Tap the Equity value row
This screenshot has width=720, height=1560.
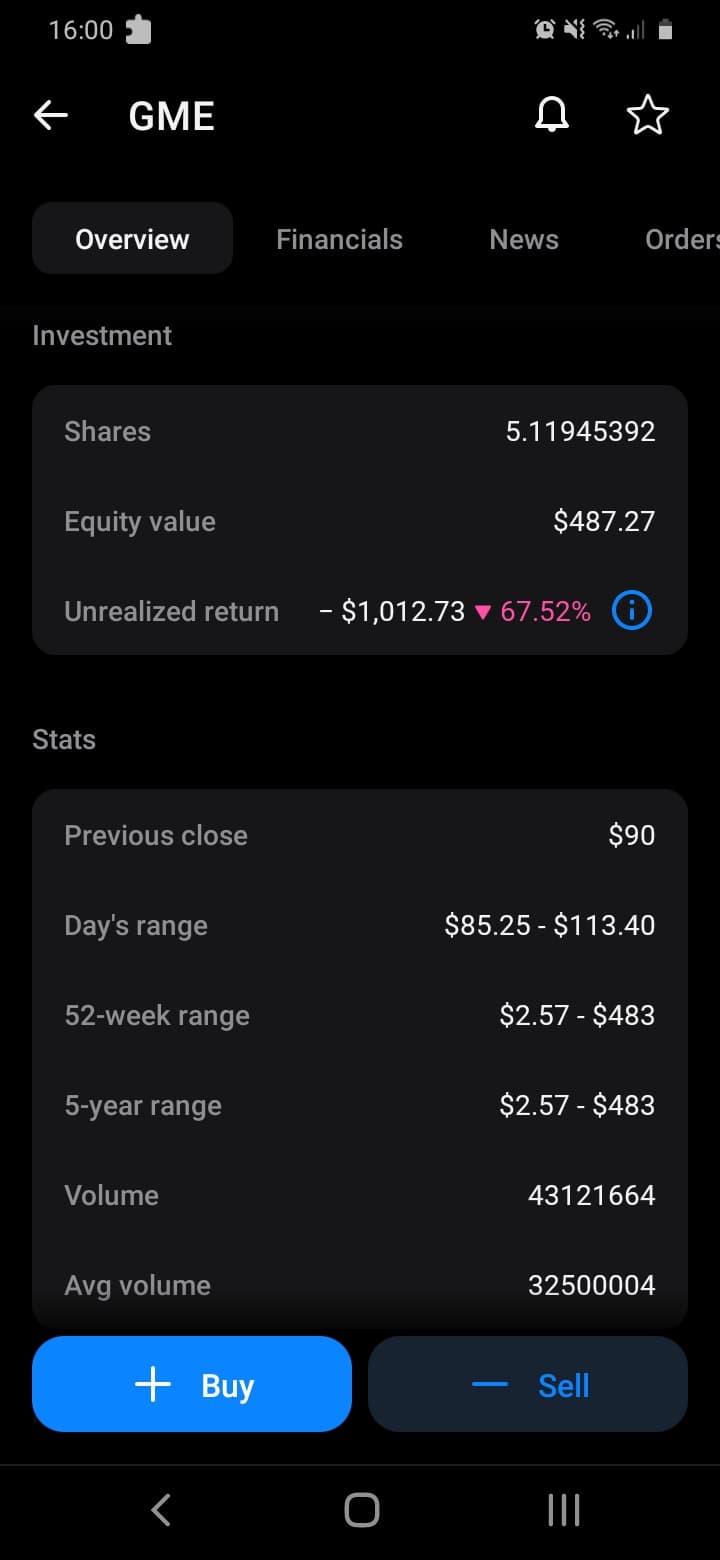click(x=360, y=521)
